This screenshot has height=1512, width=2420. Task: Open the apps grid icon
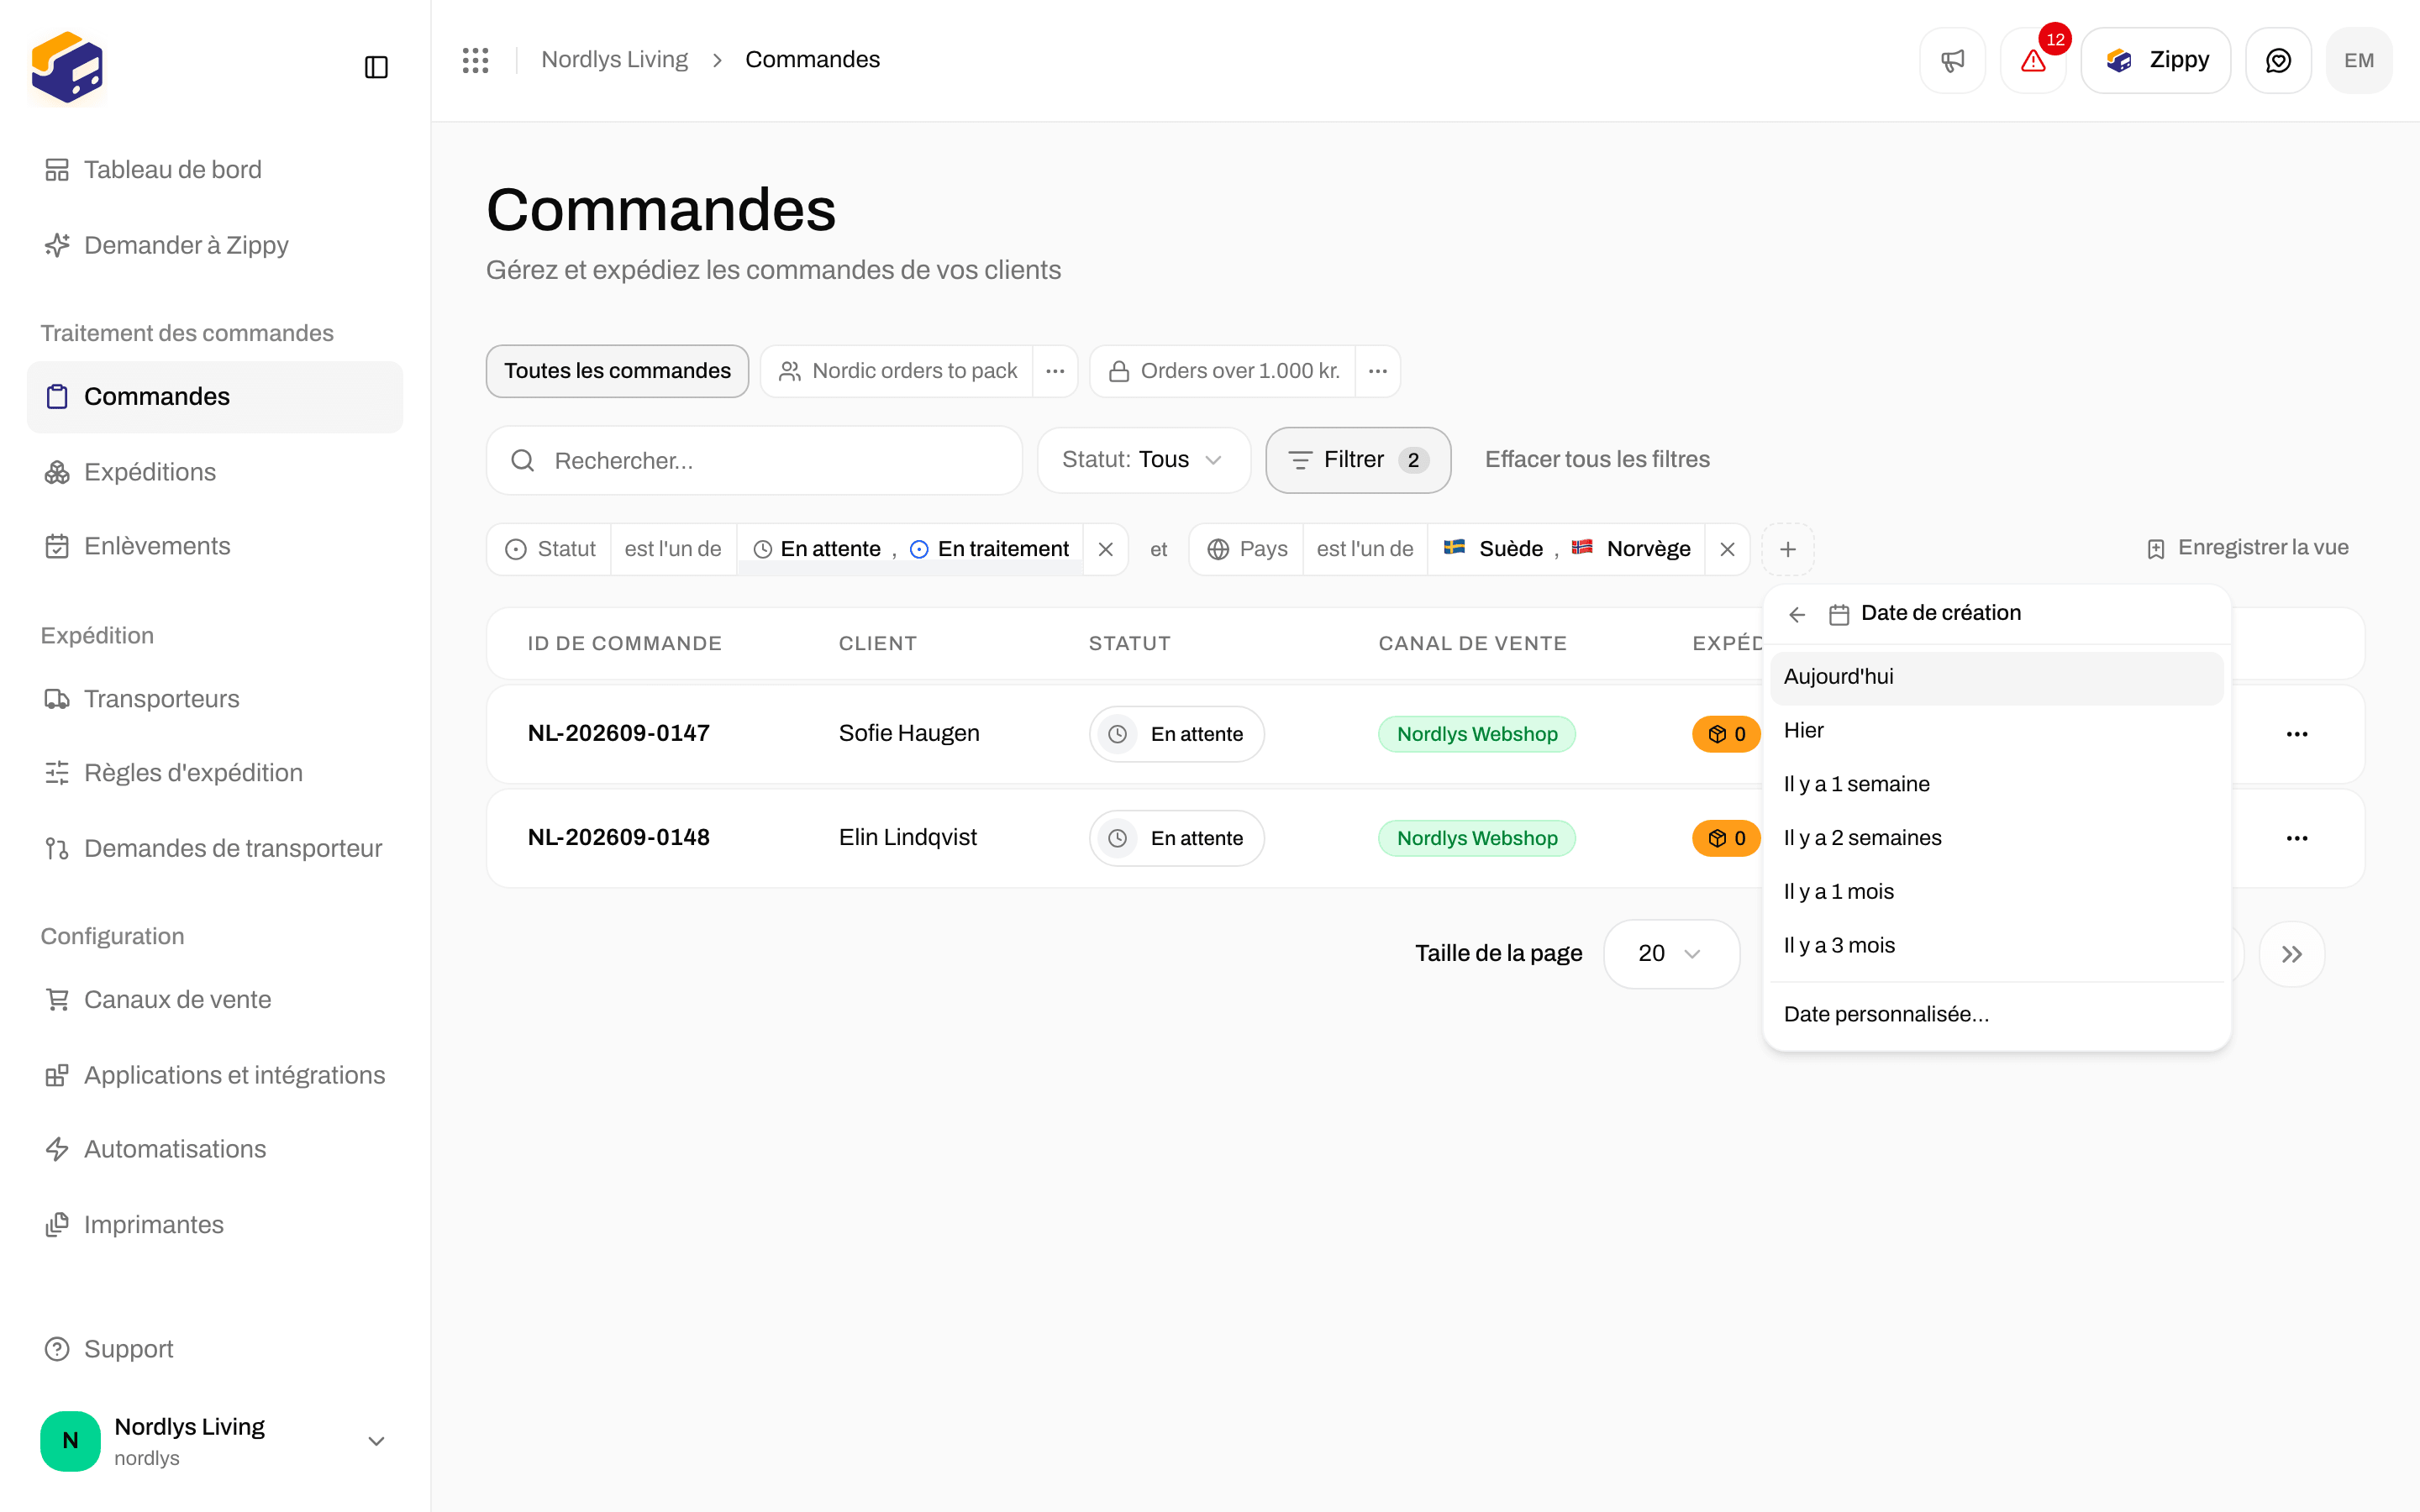point(475,60)
